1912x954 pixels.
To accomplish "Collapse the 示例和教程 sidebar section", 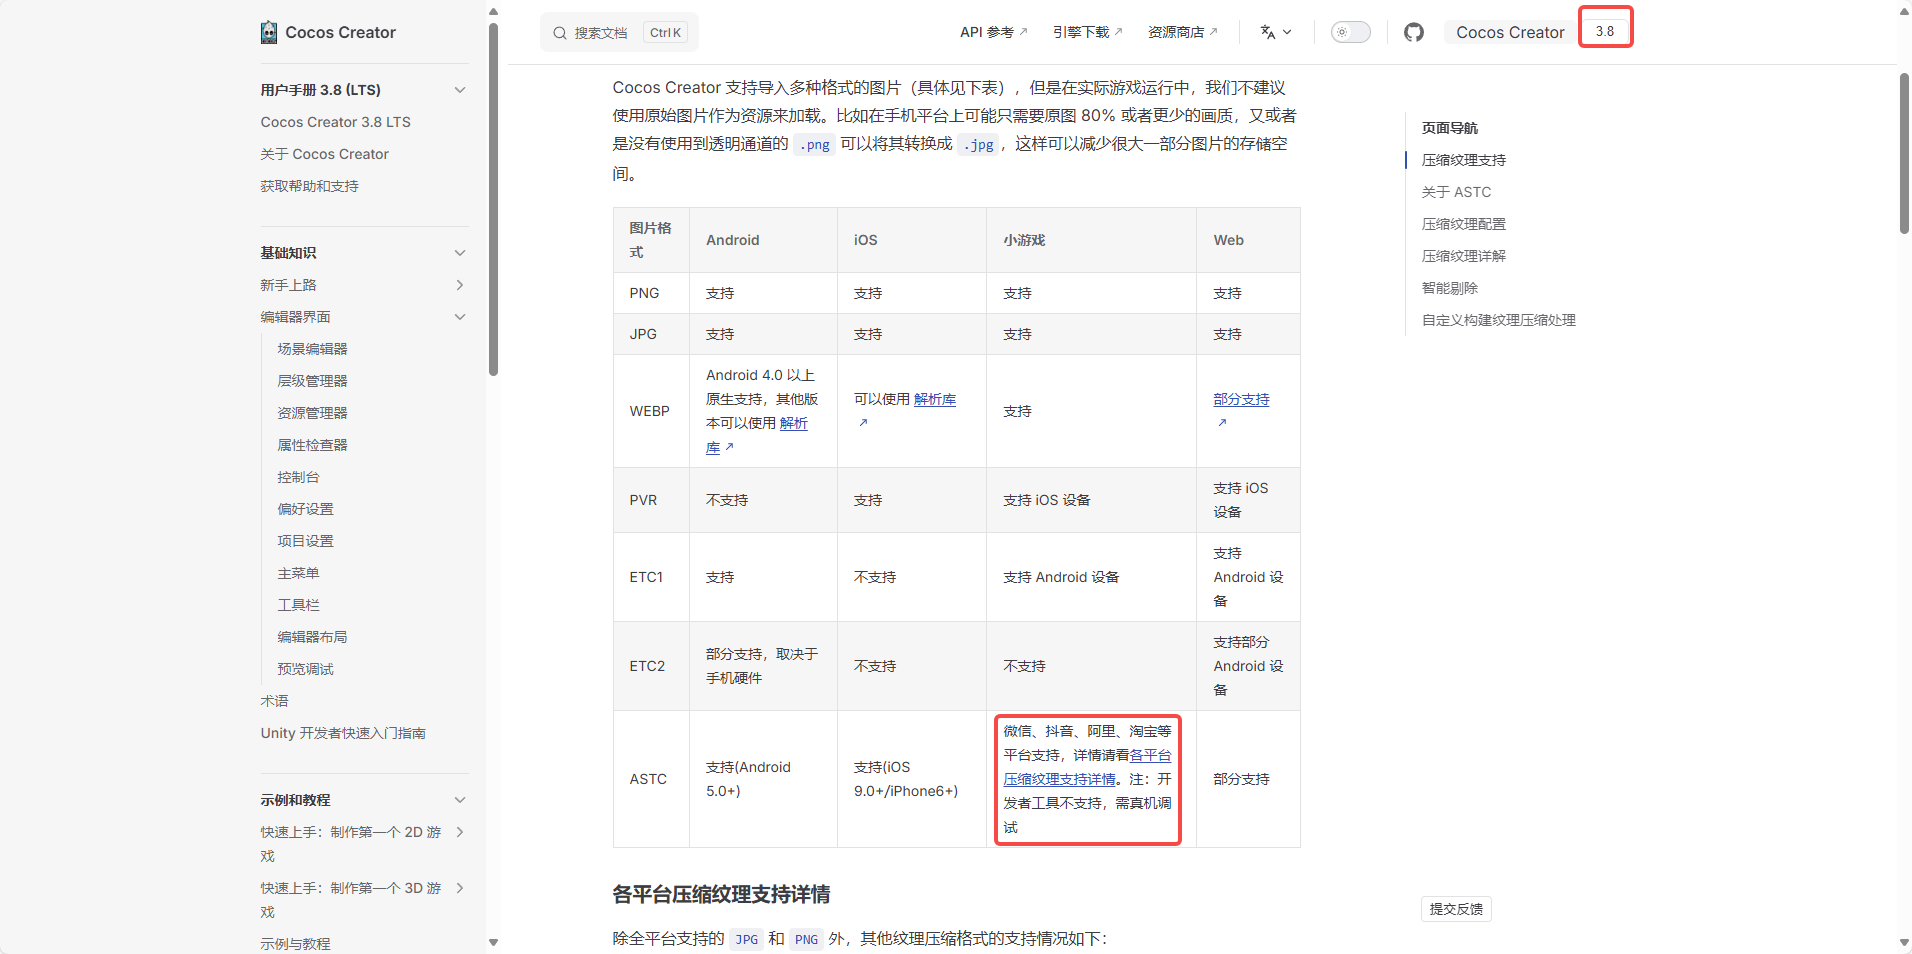I will (460, 800).
